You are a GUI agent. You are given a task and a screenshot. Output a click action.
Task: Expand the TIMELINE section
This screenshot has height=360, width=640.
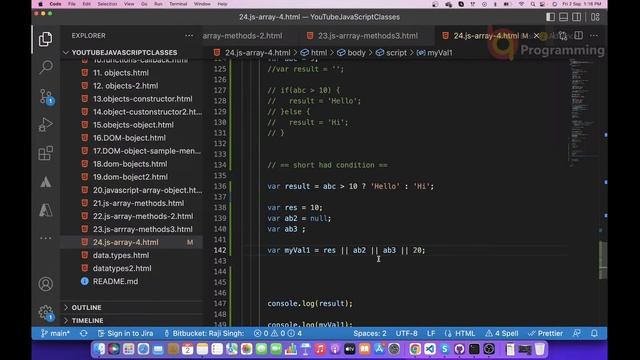[87, 320]
